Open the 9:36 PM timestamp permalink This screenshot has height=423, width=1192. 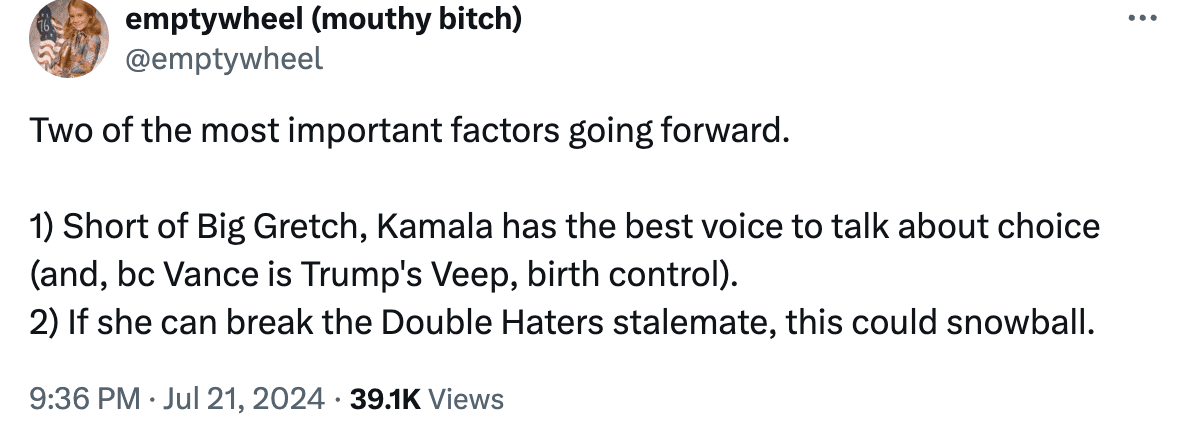tap(85, 399)
